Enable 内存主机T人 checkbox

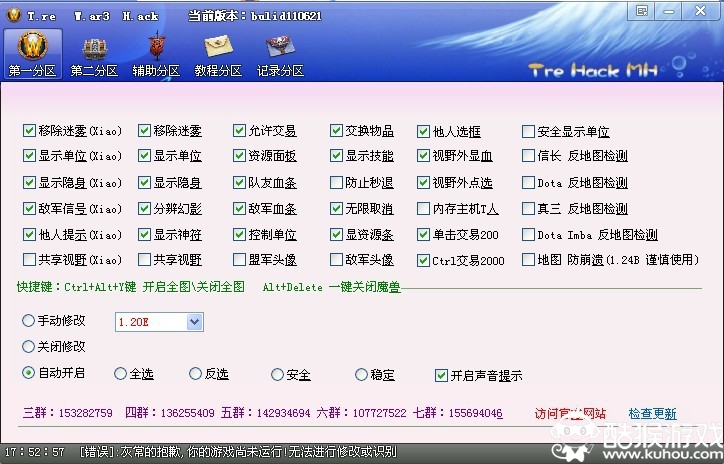(x=423, y=209)
